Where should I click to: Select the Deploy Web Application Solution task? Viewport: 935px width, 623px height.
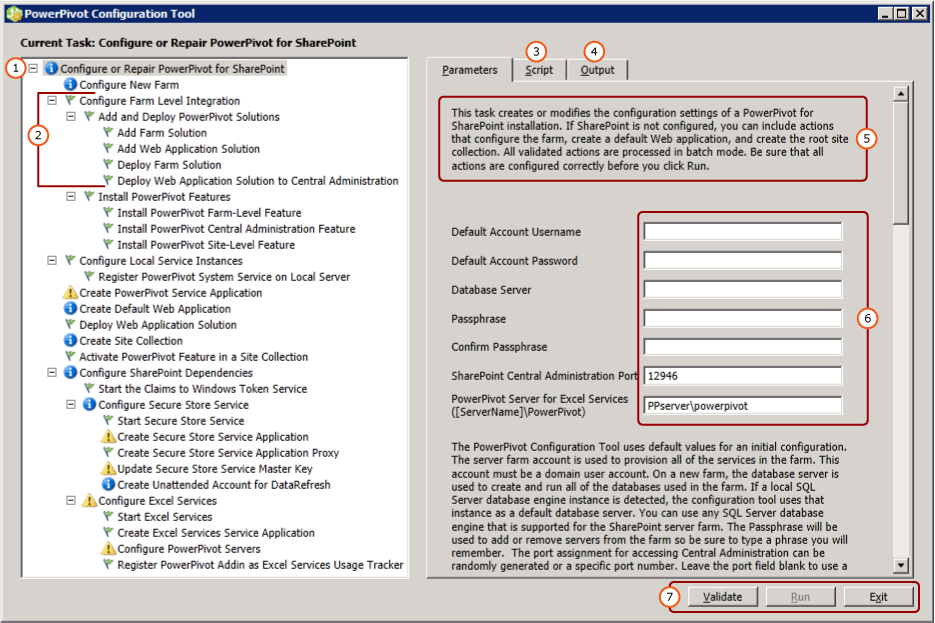tap(160, 325)
